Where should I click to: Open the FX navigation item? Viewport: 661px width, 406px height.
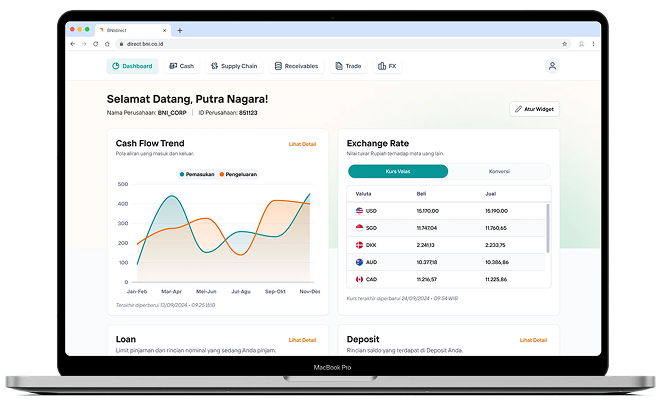click(387, 66)
